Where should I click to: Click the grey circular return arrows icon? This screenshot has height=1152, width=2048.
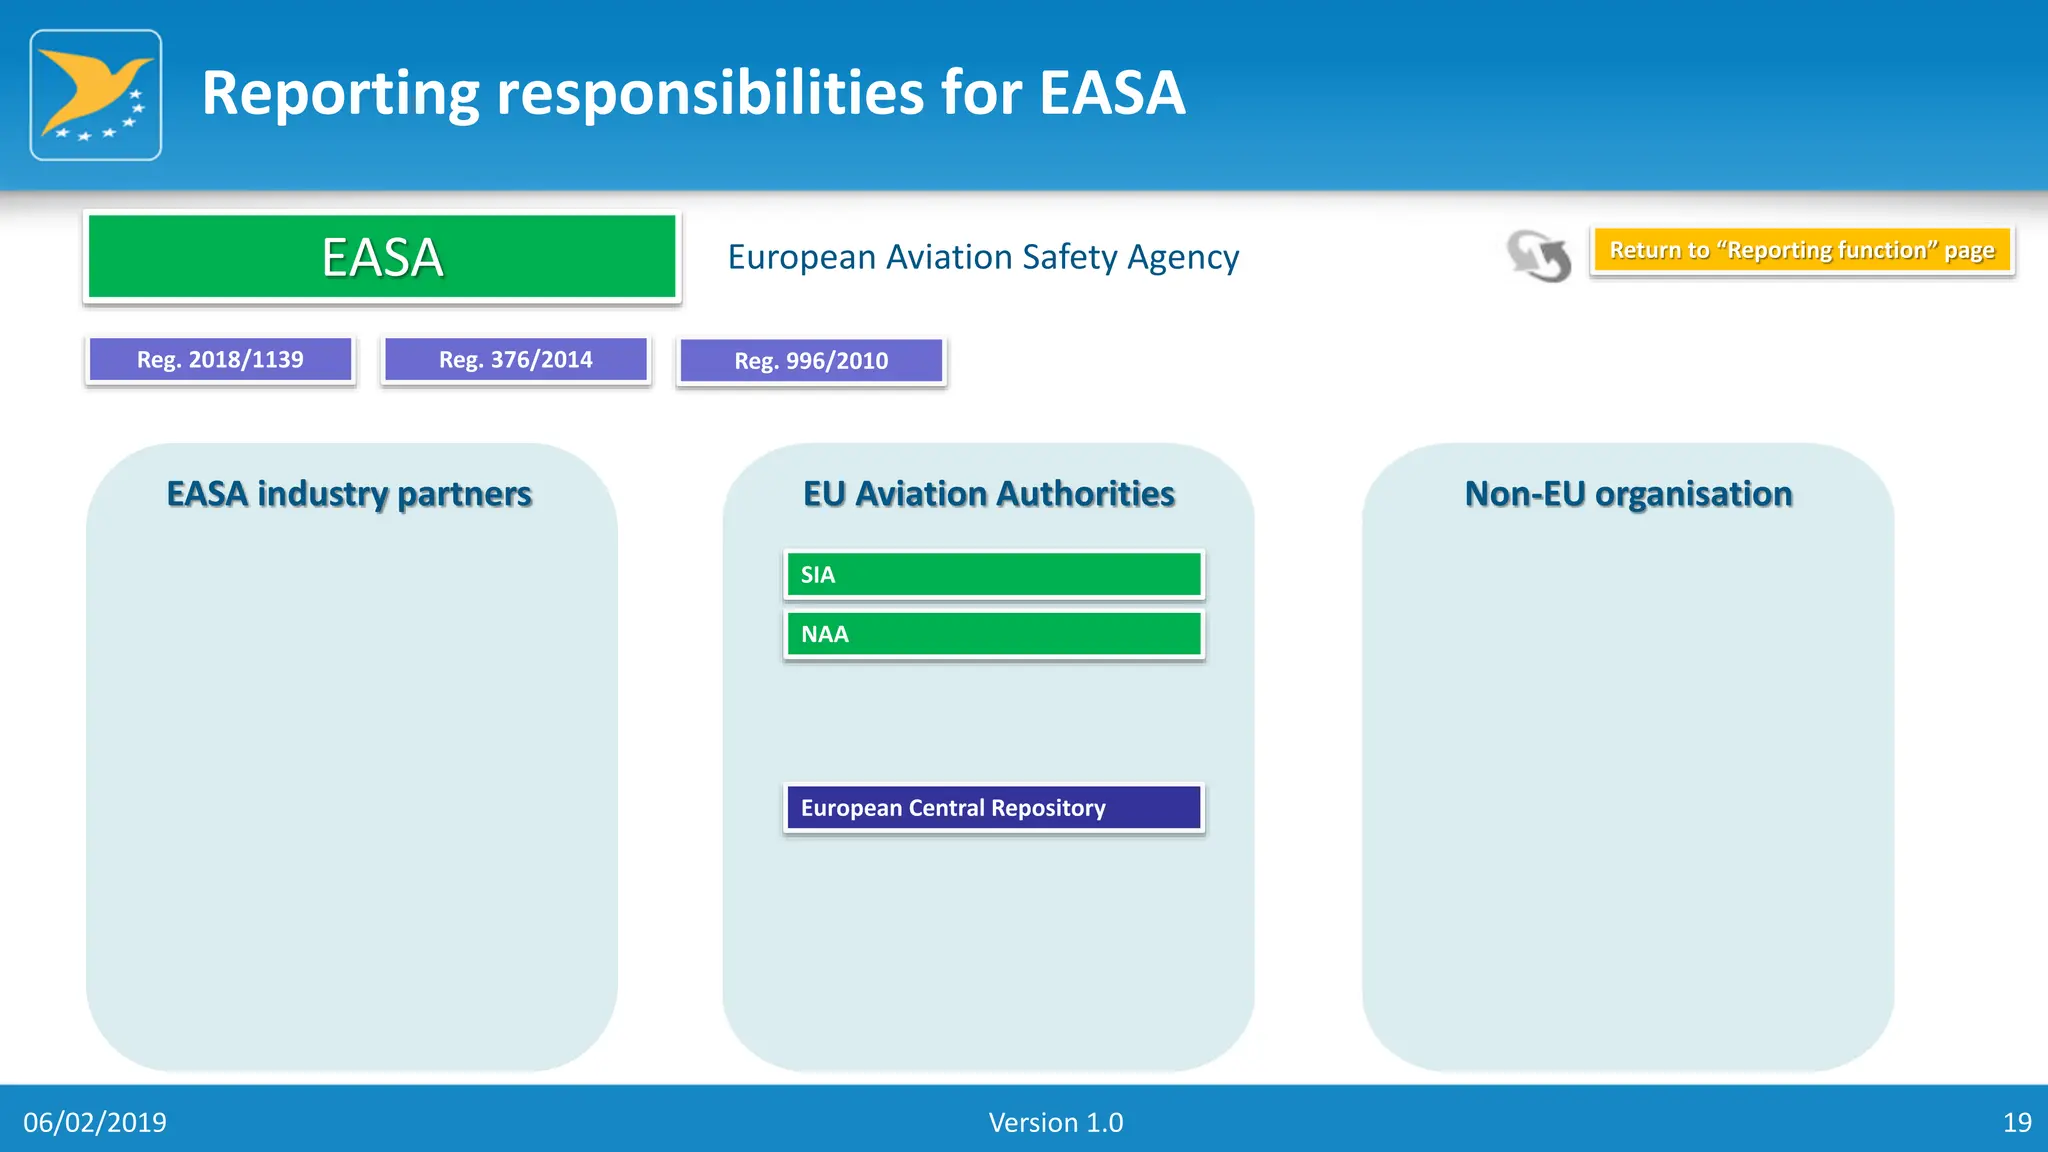tap(1539, 256)
